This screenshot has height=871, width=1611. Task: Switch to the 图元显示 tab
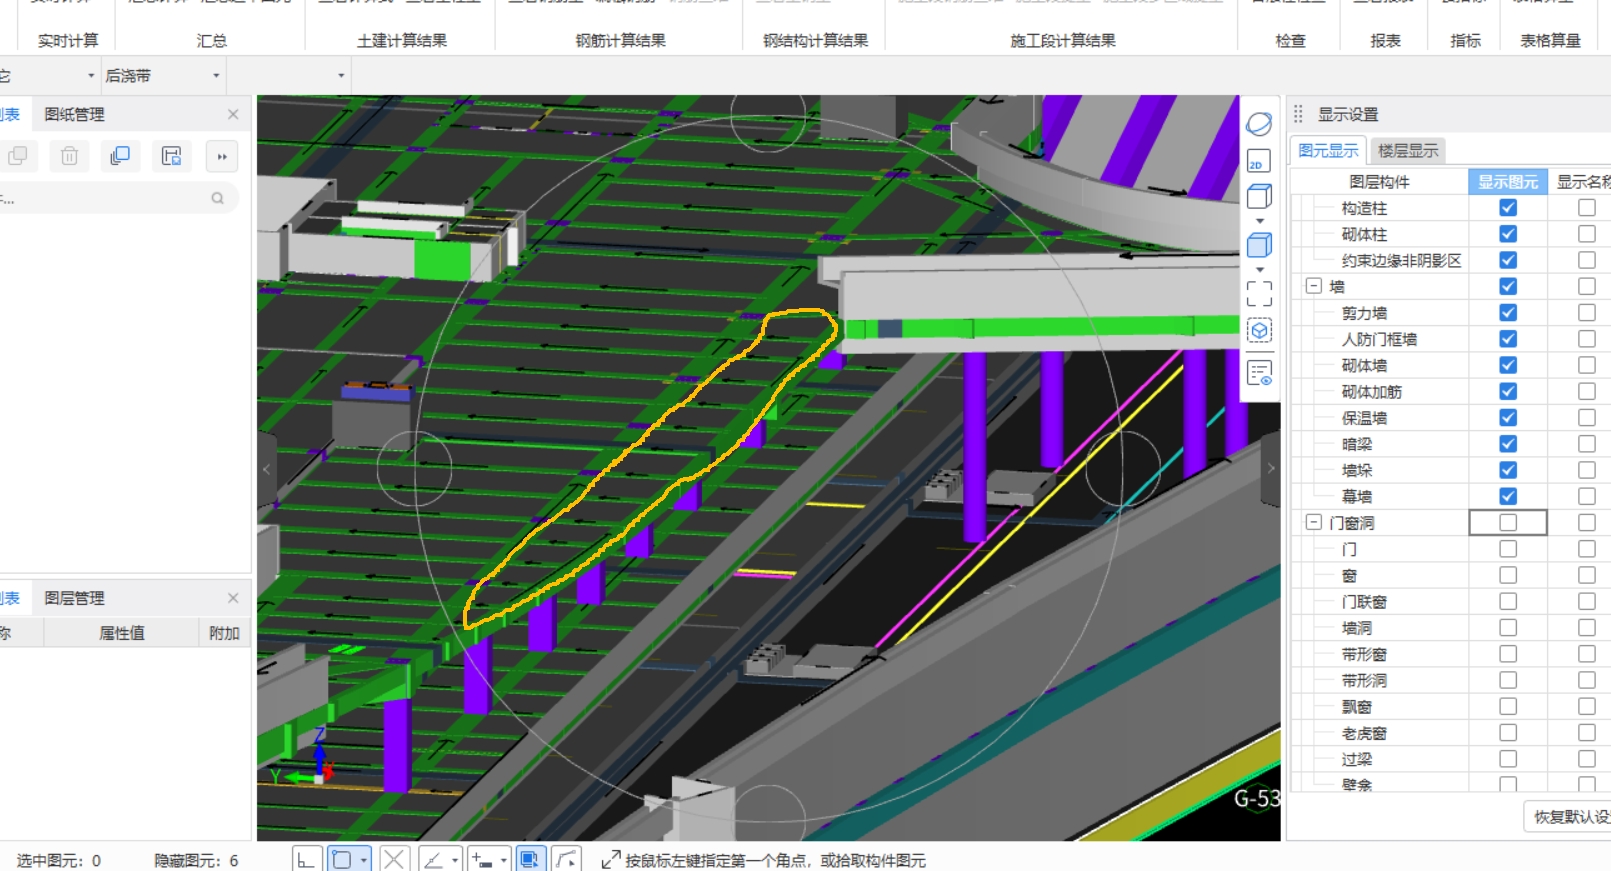coord(1328,151)
